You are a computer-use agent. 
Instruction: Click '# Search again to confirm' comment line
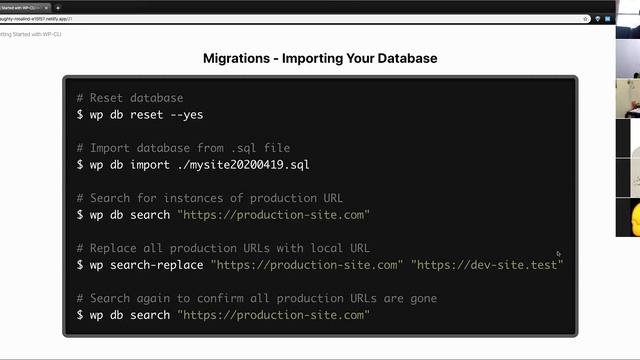click(x=257, y=298)
